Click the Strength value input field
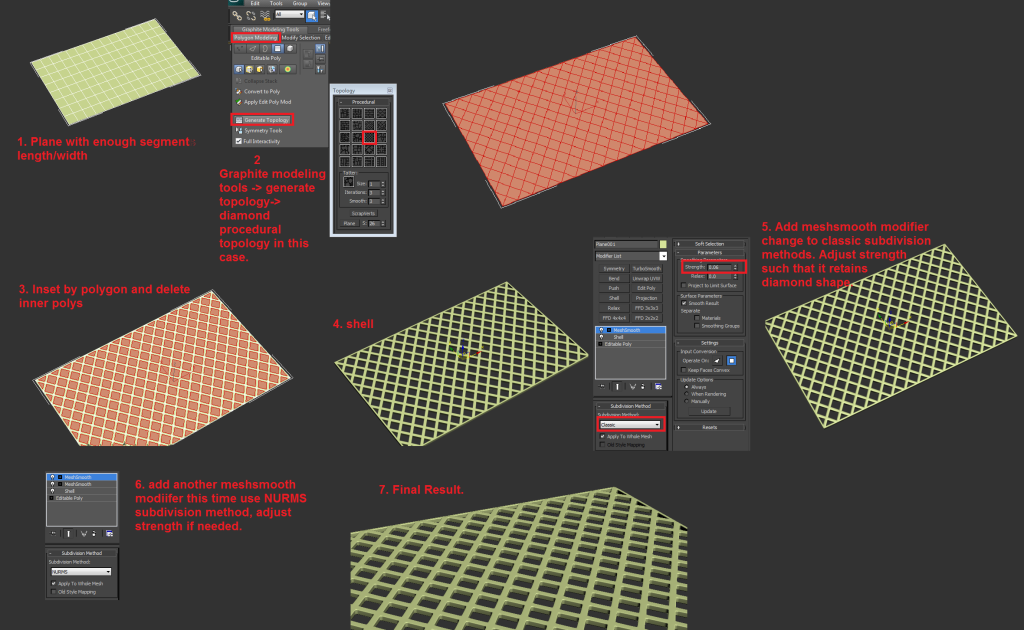Screen dimensions: 1024x630 [720, 267]
